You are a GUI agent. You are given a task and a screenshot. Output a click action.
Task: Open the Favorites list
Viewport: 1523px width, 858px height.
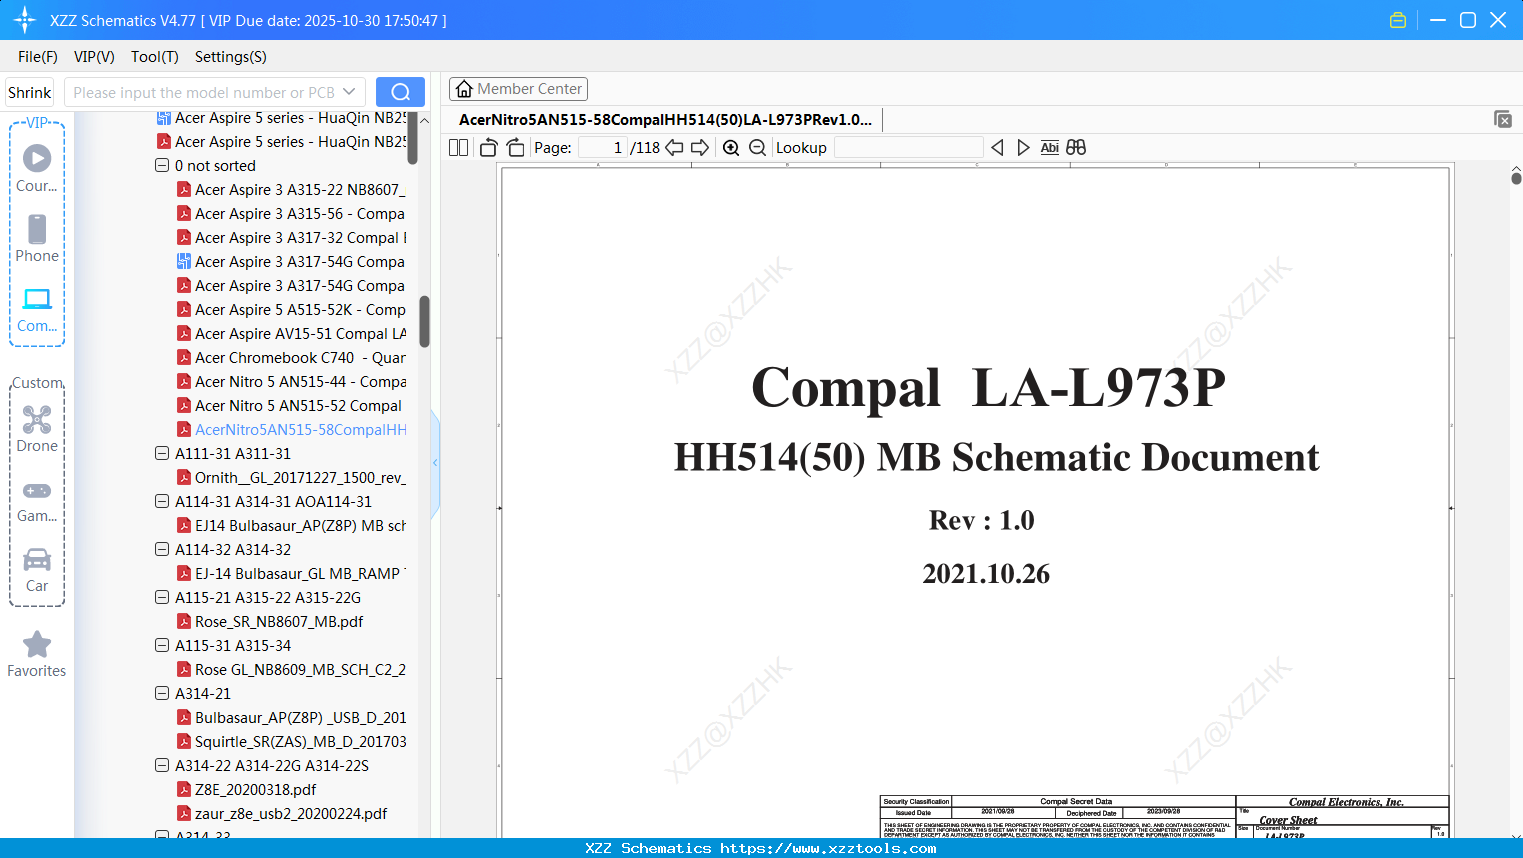click(37, 655)
